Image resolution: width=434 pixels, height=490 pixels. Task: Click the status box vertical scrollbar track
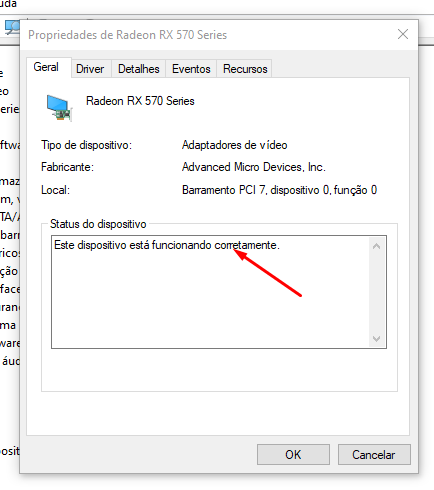377,292
